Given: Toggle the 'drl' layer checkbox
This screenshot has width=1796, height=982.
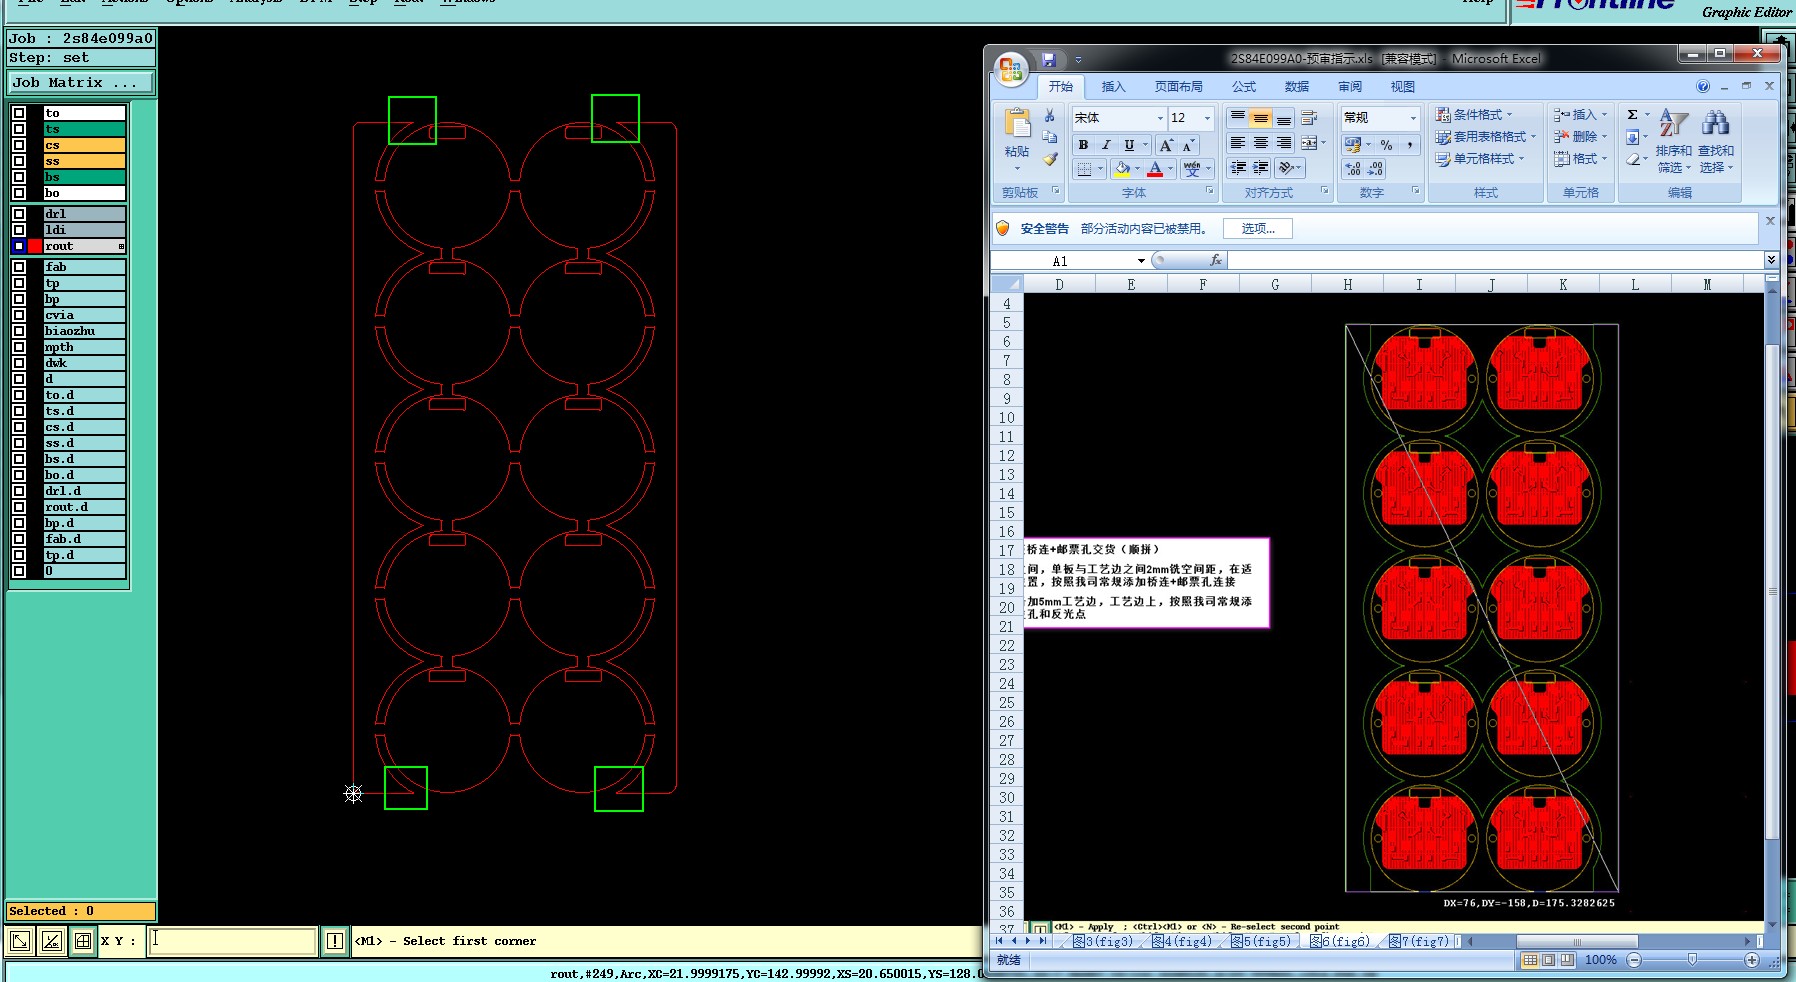Looking at the screenshot, I should [x=19, y=214].
